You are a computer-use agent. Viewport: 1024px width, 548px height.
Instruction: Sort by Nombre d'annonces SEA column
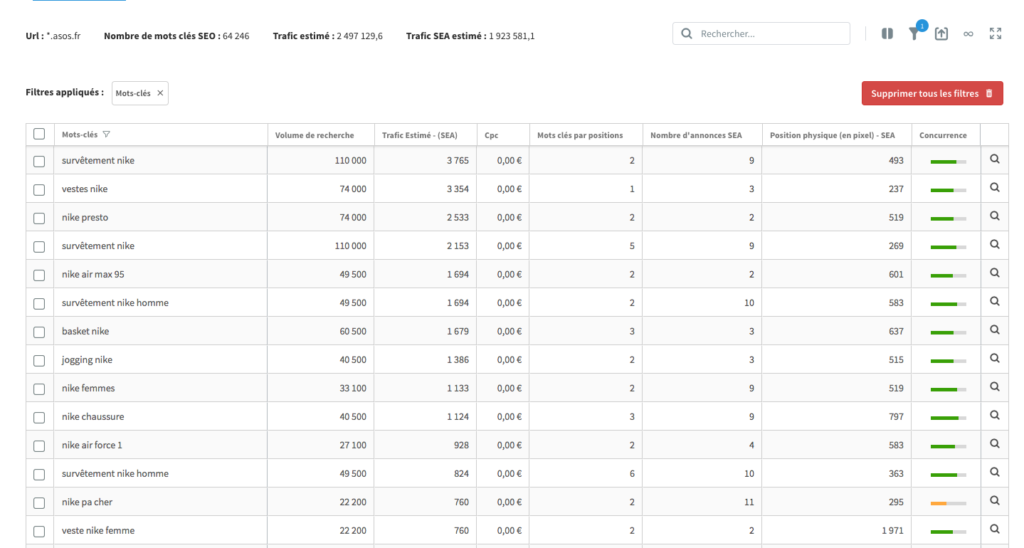[696, 135]
